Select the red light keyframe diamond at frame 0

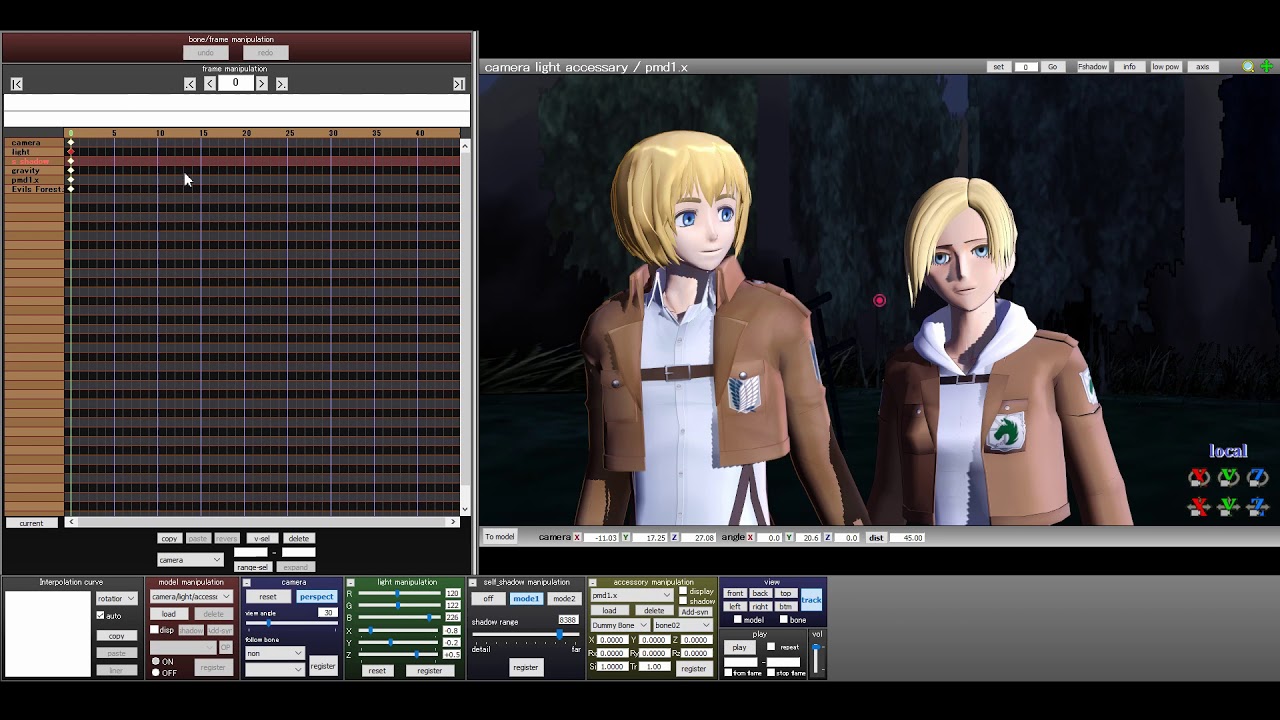pyautogui.click(x=70, y=152)
